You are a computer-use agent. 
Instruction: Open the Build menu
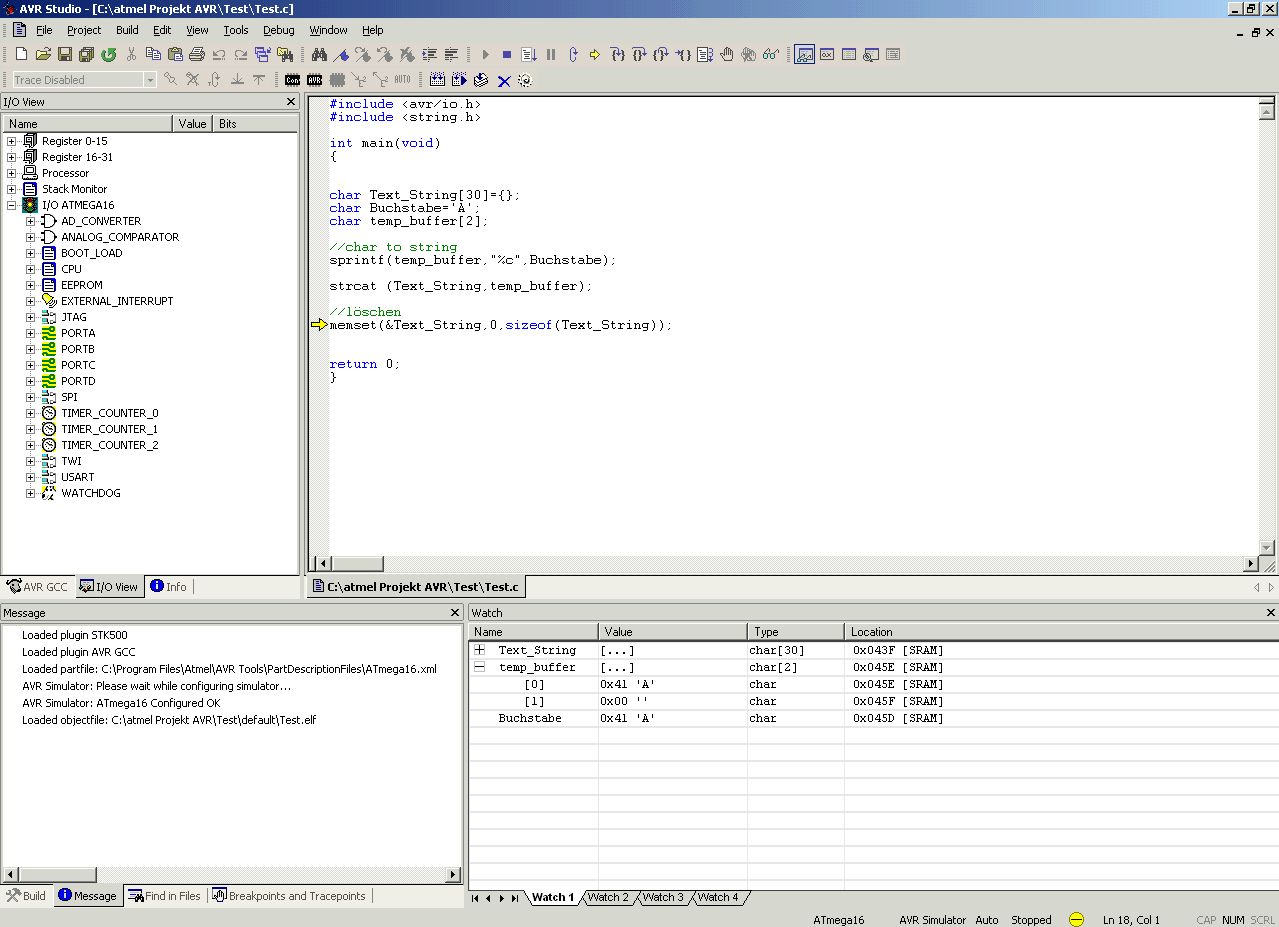(x=127, y=30)
